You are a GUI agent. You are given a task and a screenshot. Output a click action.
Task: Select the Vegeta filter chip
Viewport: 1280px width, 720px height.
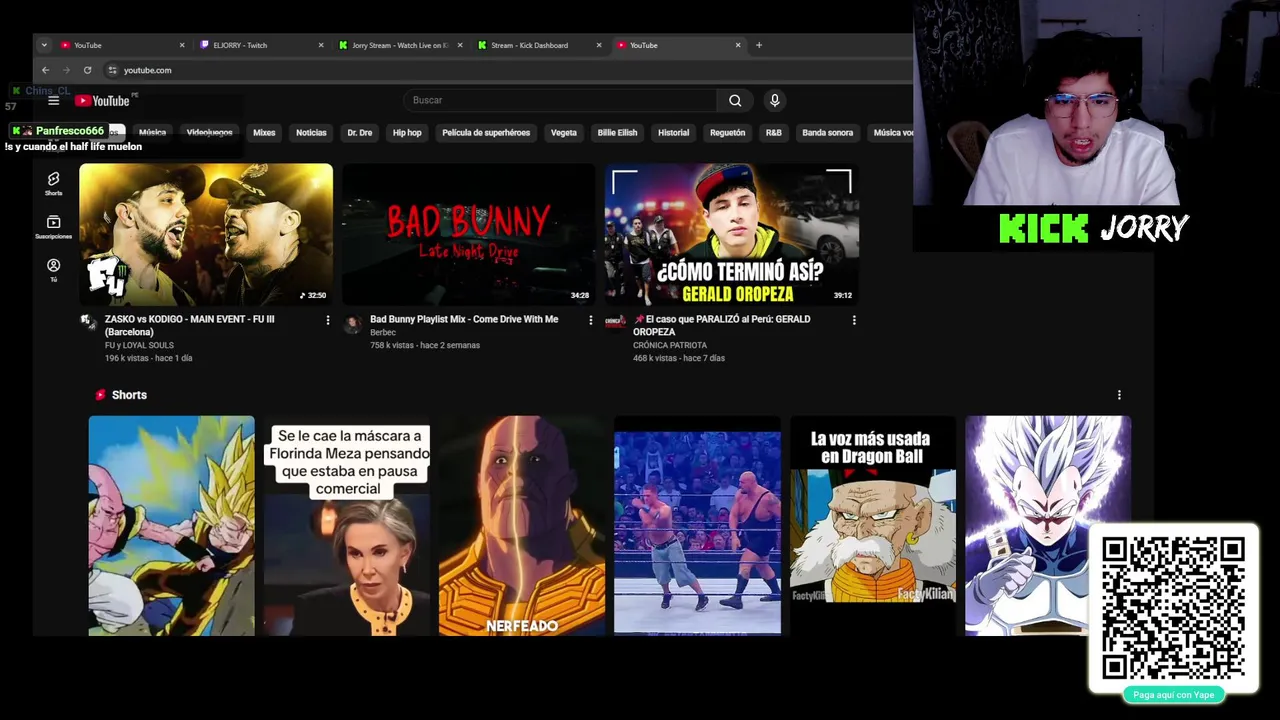tap(564, 132)
